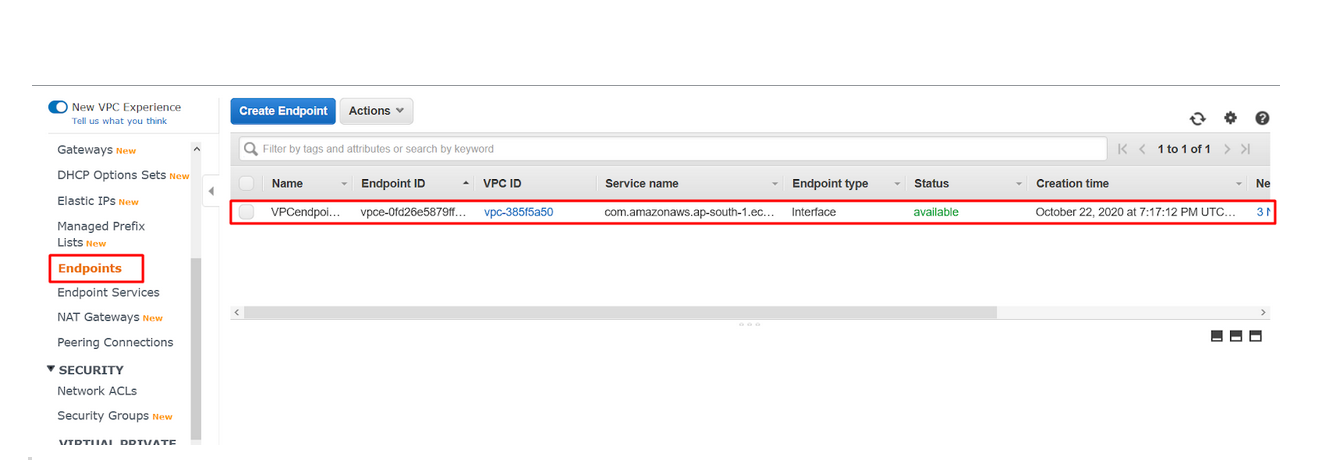Click the refresh icon
The image size is (1330, 460).
(x=1197, y=118)
